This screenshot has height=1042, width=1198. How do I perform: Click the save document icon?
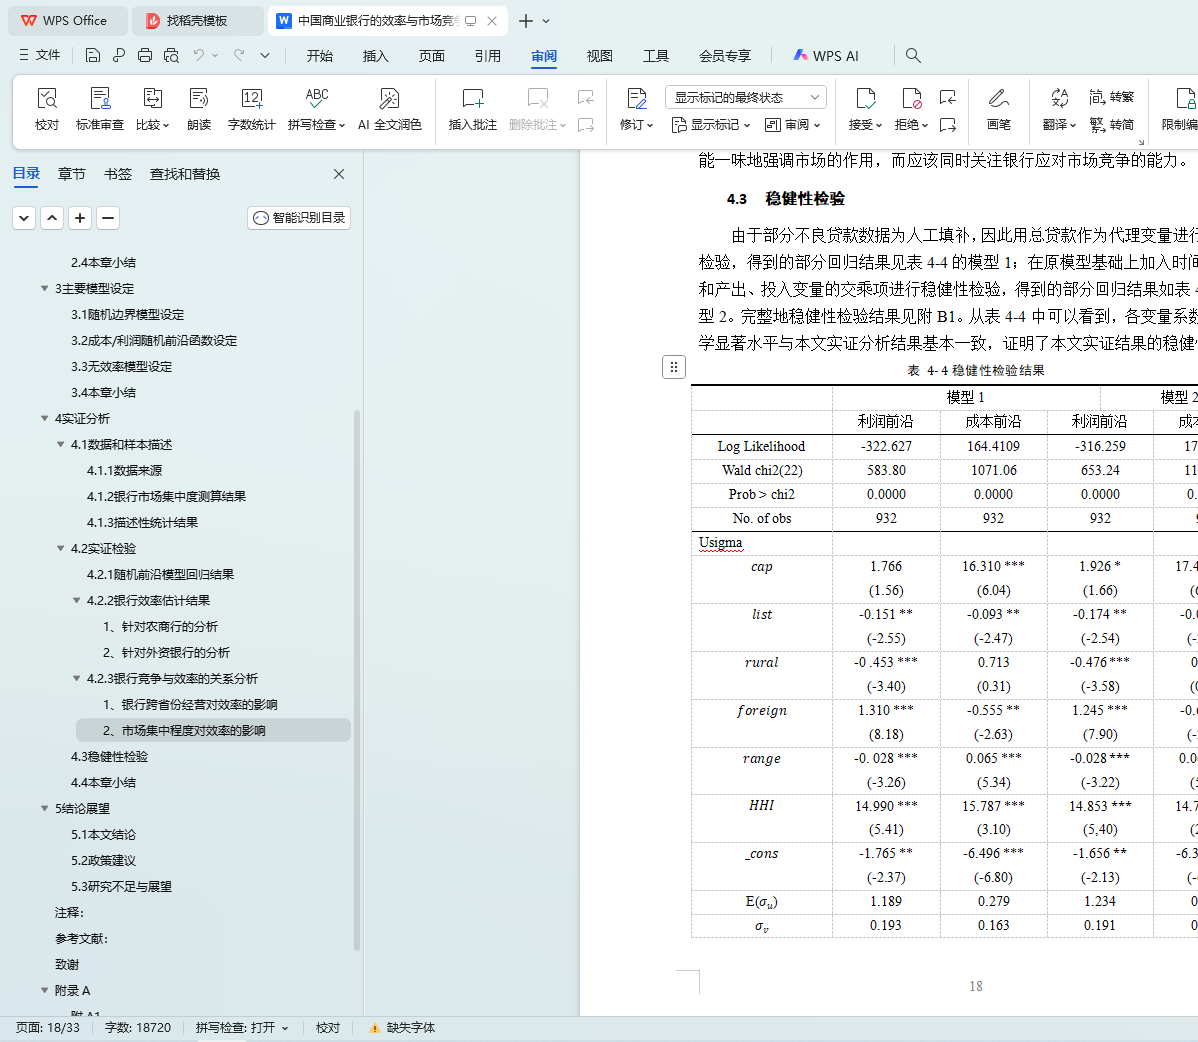92,55
